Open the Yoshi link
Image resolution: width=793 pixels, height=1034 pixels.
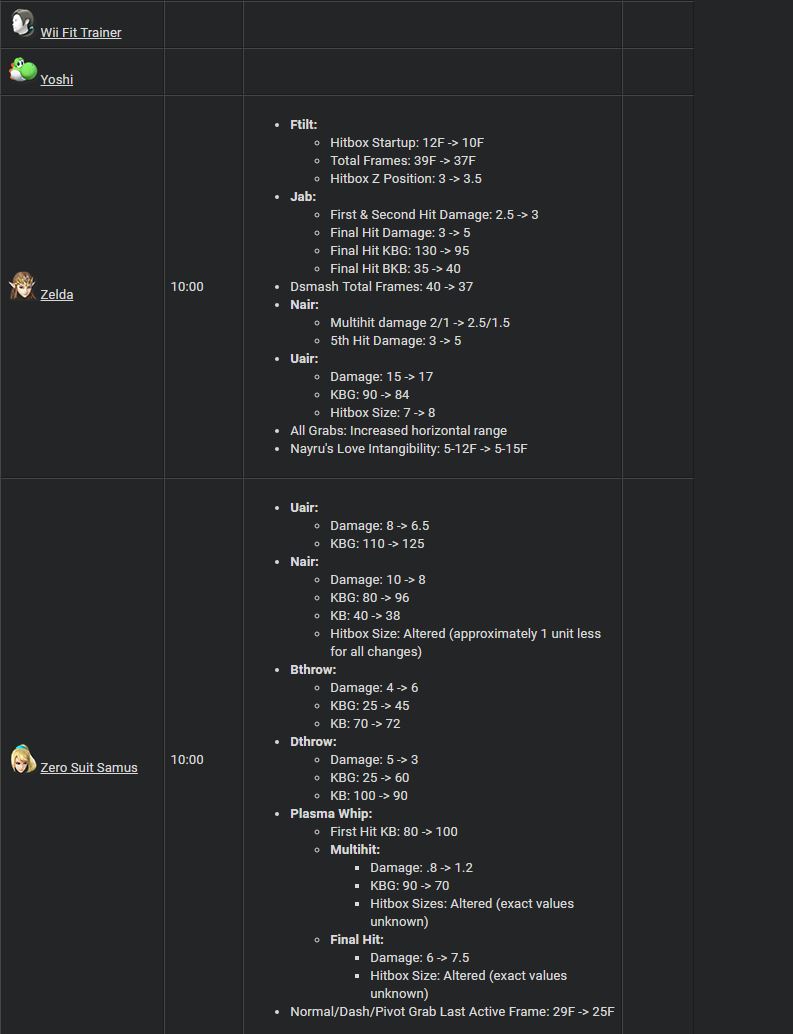click(x=57, y=79)
